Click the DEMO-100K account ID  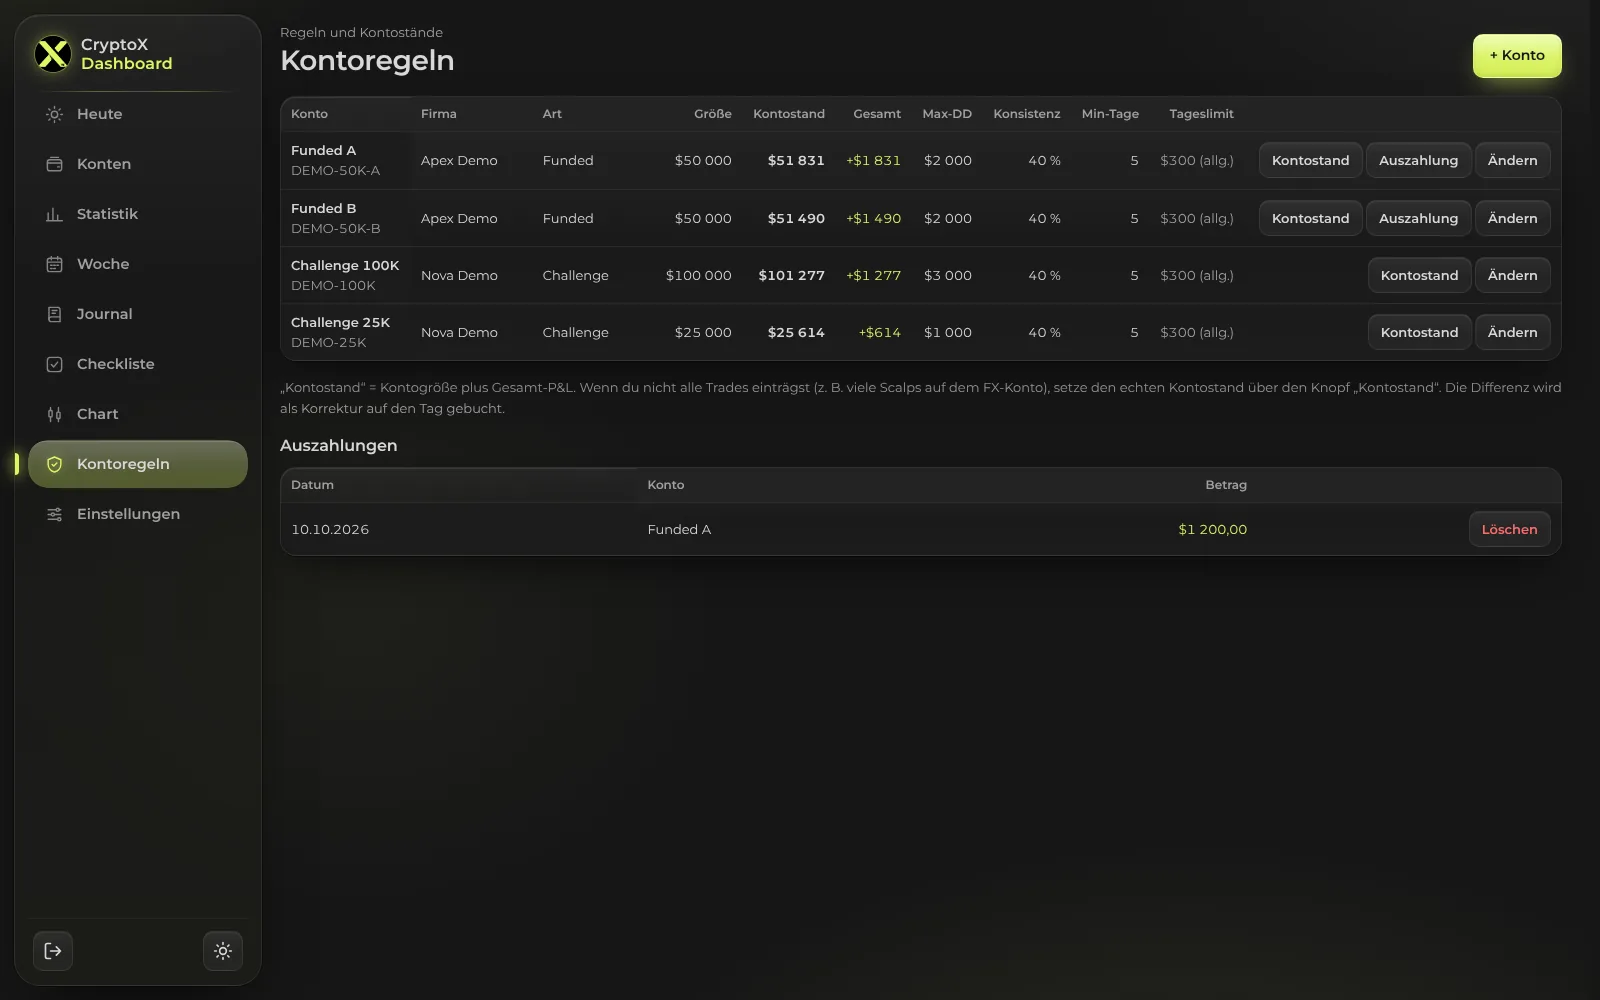333,285
